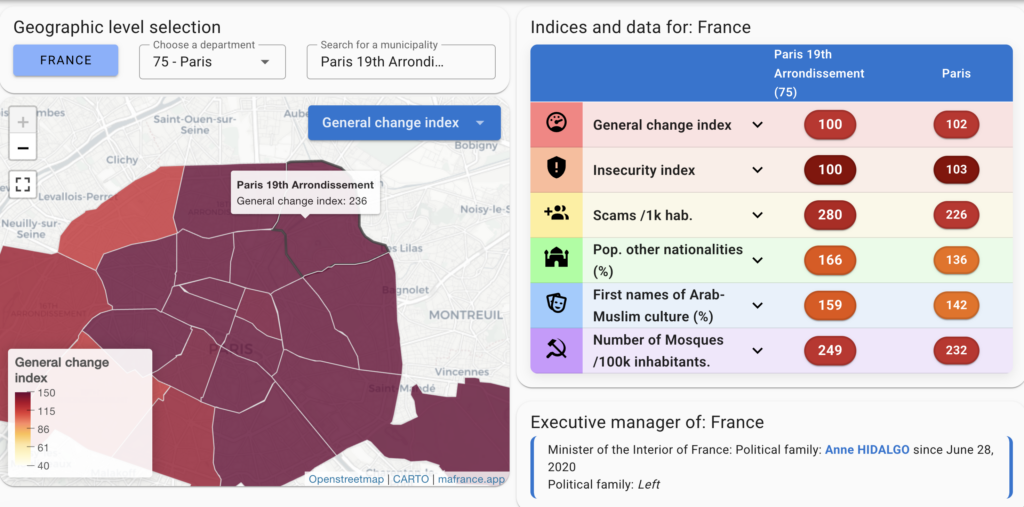Viewport: 1024px width, 507px height.
Task: Click the municipality search field
Action: tap(401, 62)
